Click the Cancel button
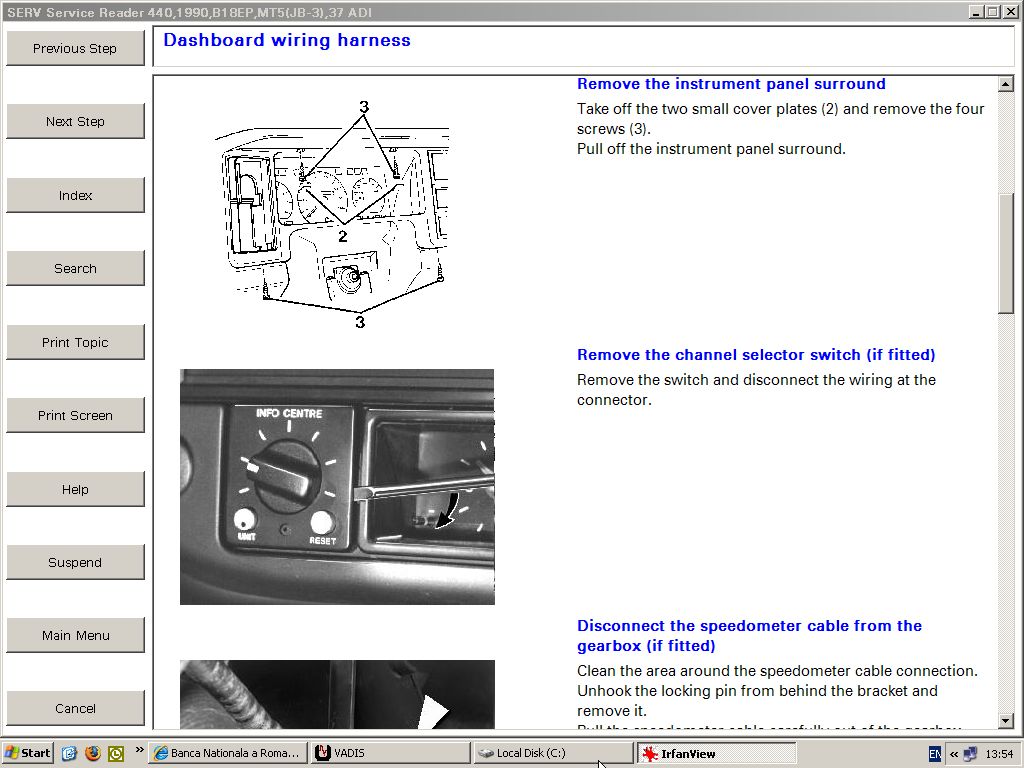1024x768 pixels. pyautogui.click(x=75, y=709)
